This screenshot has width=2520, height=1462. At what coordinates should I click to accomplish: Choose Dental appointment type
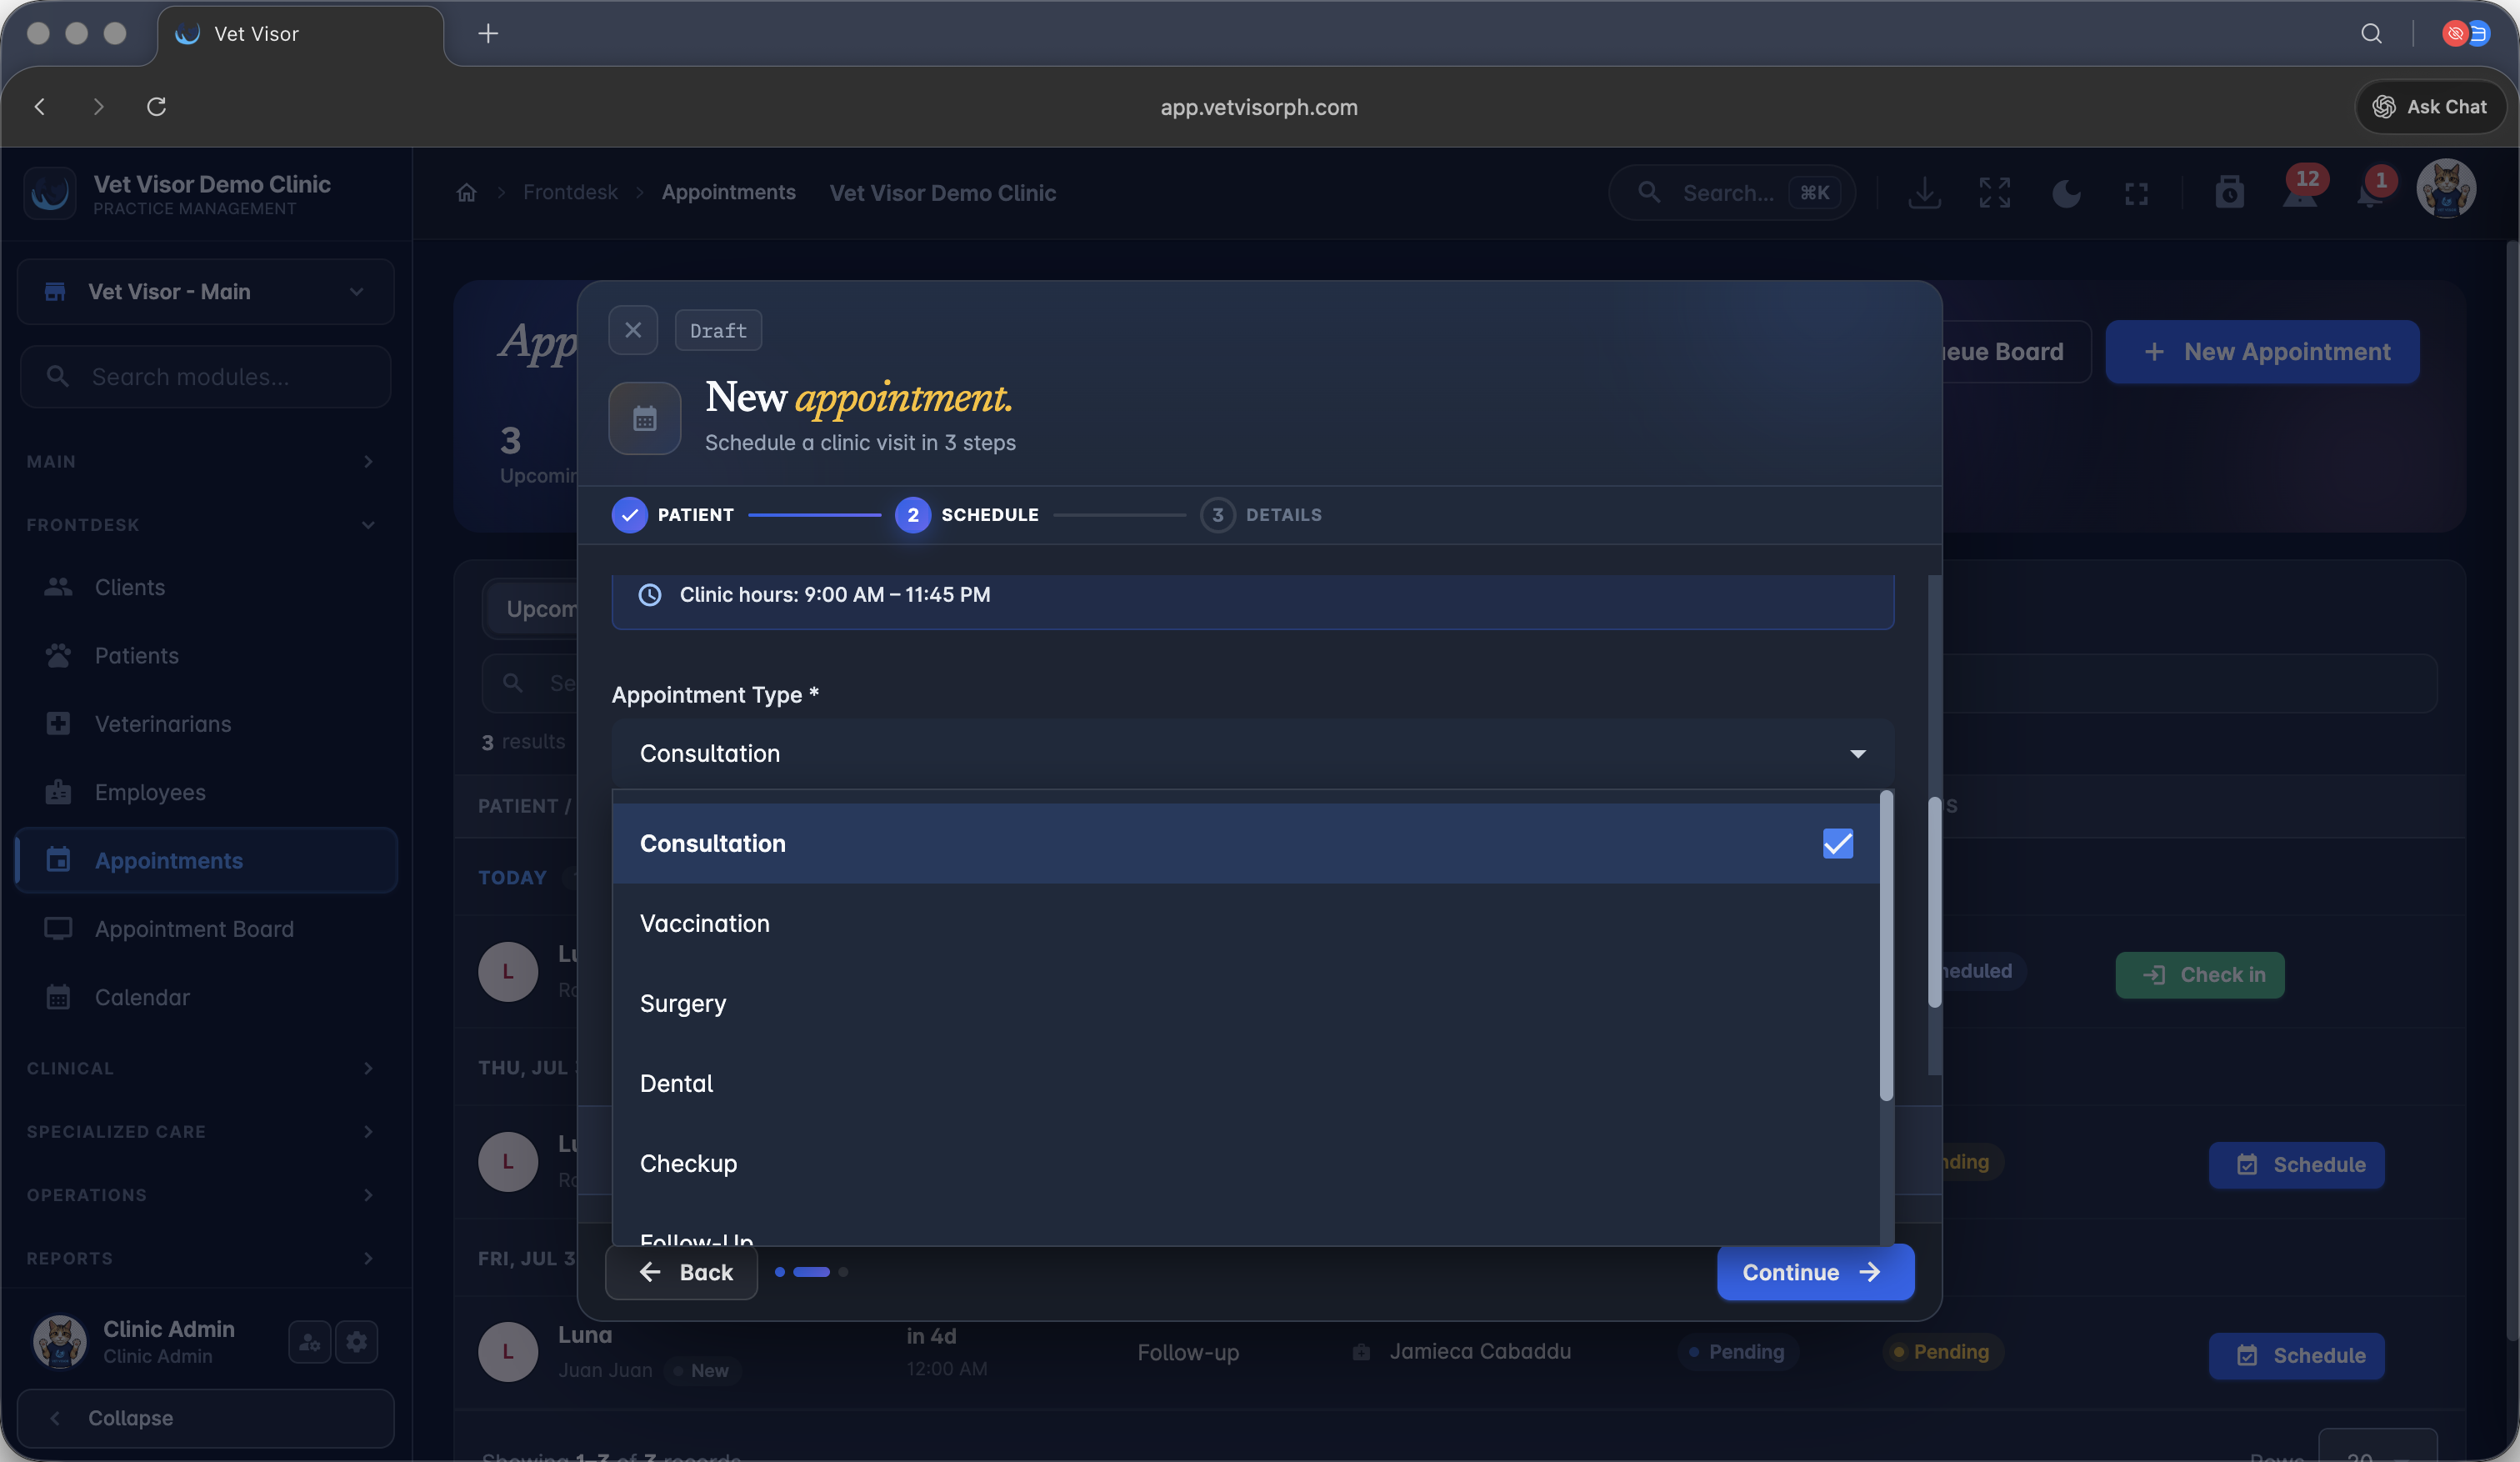pos(1246,1083)
